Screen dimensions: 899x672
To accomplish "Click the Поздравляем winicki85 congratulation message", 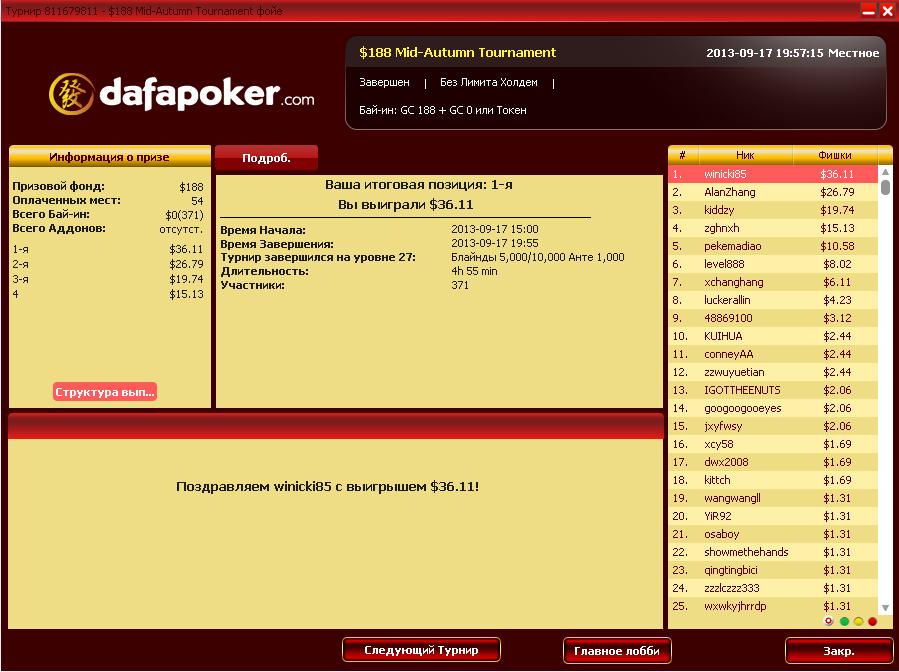I will pos(327,487).
